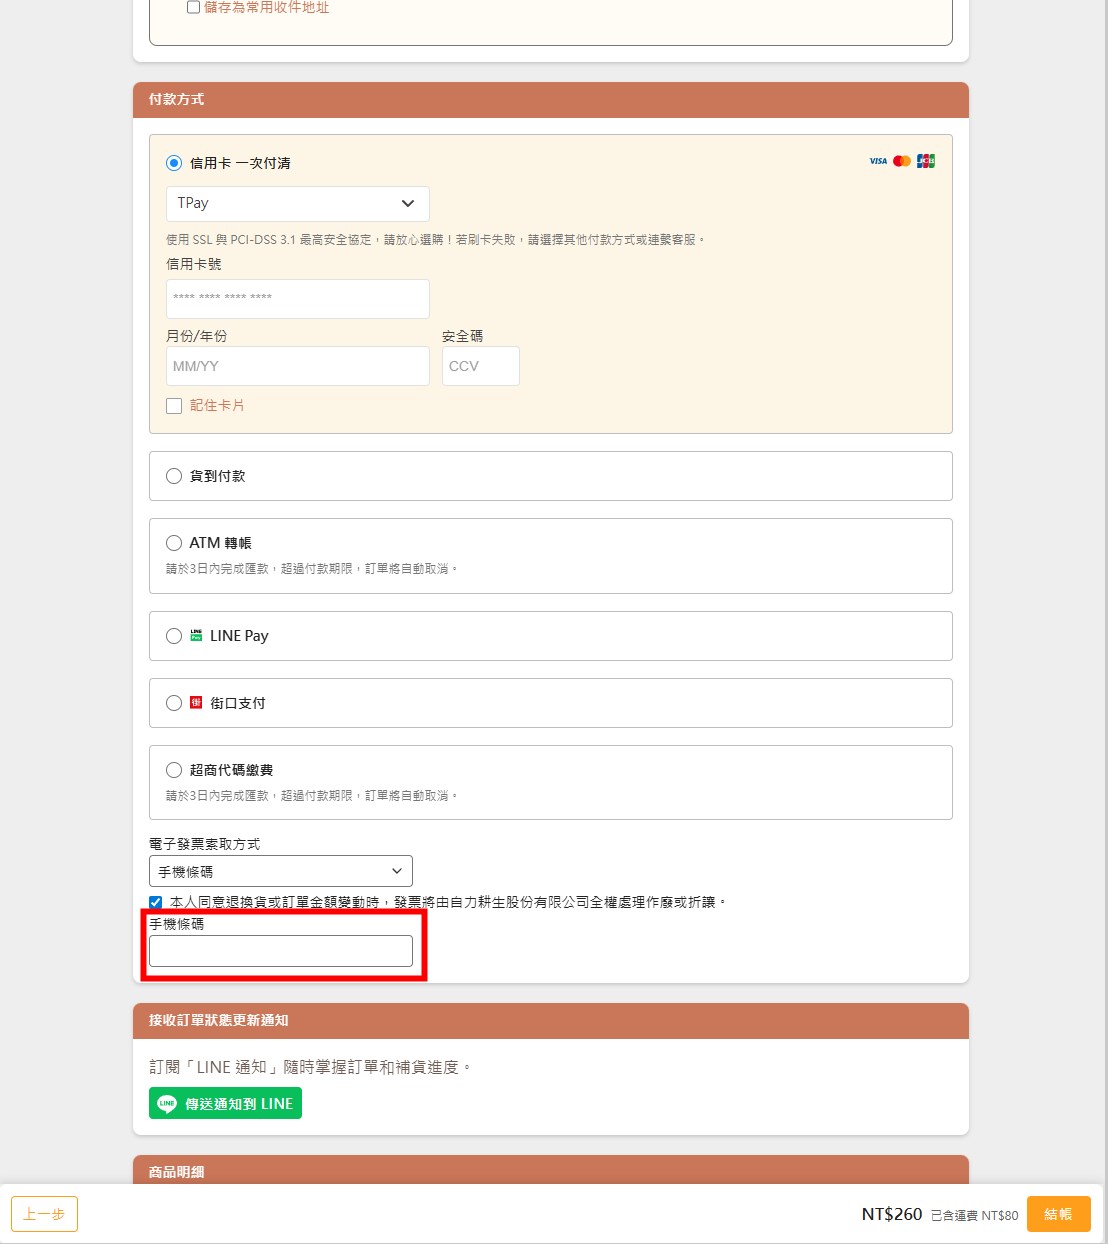Click the Mastercard logo
This screenshot has height=1244, width=1108.
902,161
